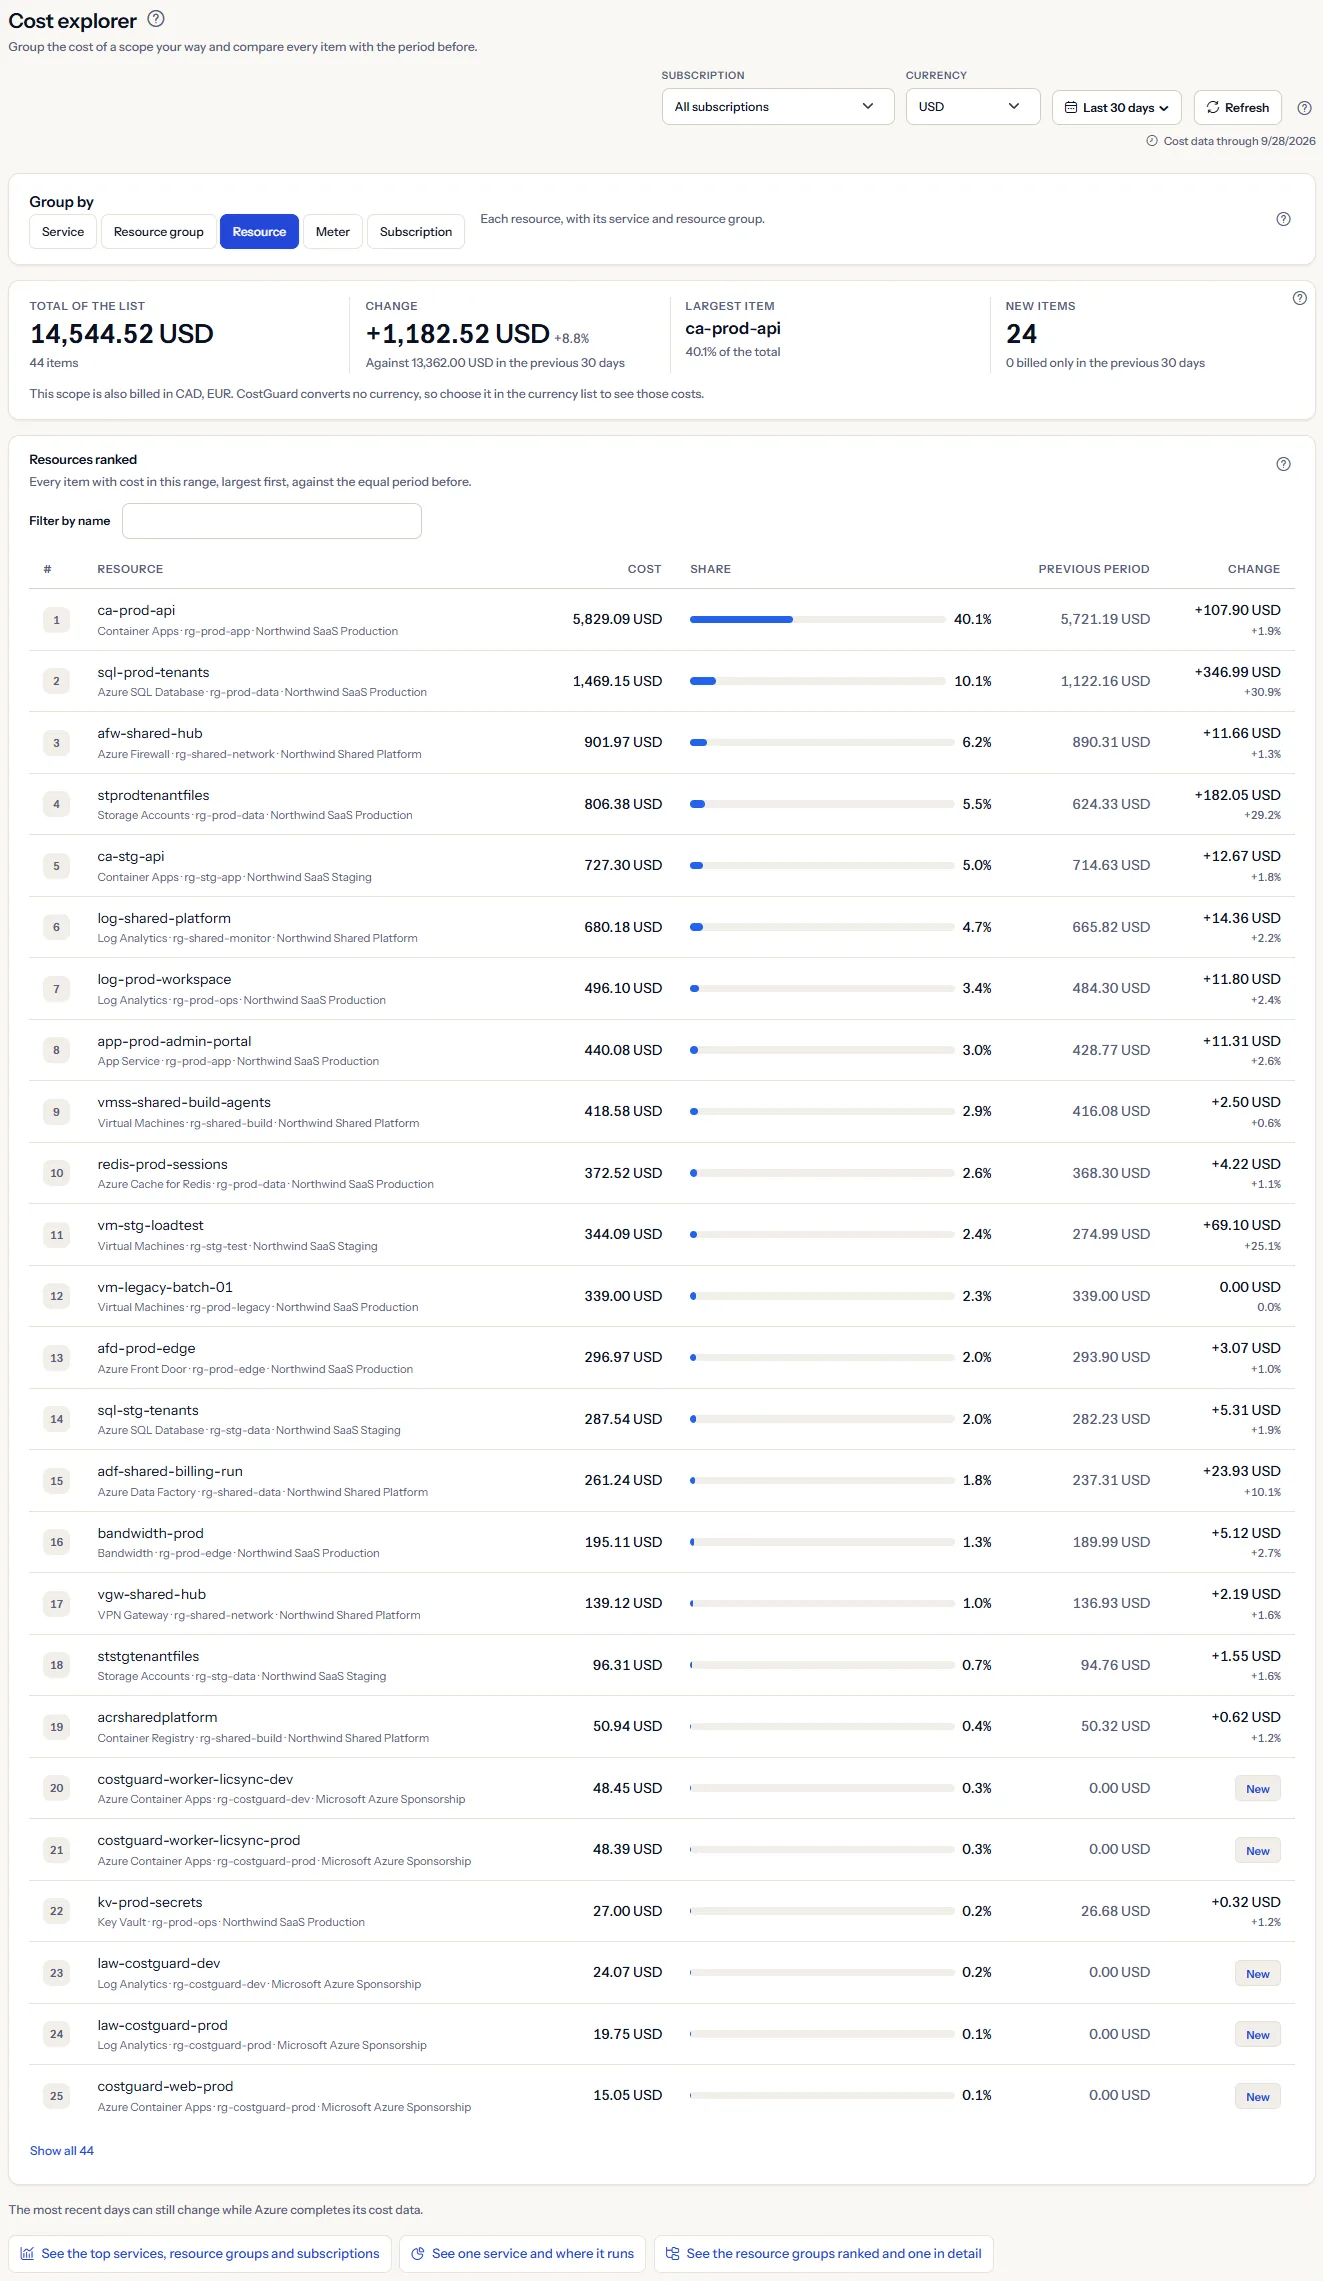Click the info icon beside Cost data through

1152,141
